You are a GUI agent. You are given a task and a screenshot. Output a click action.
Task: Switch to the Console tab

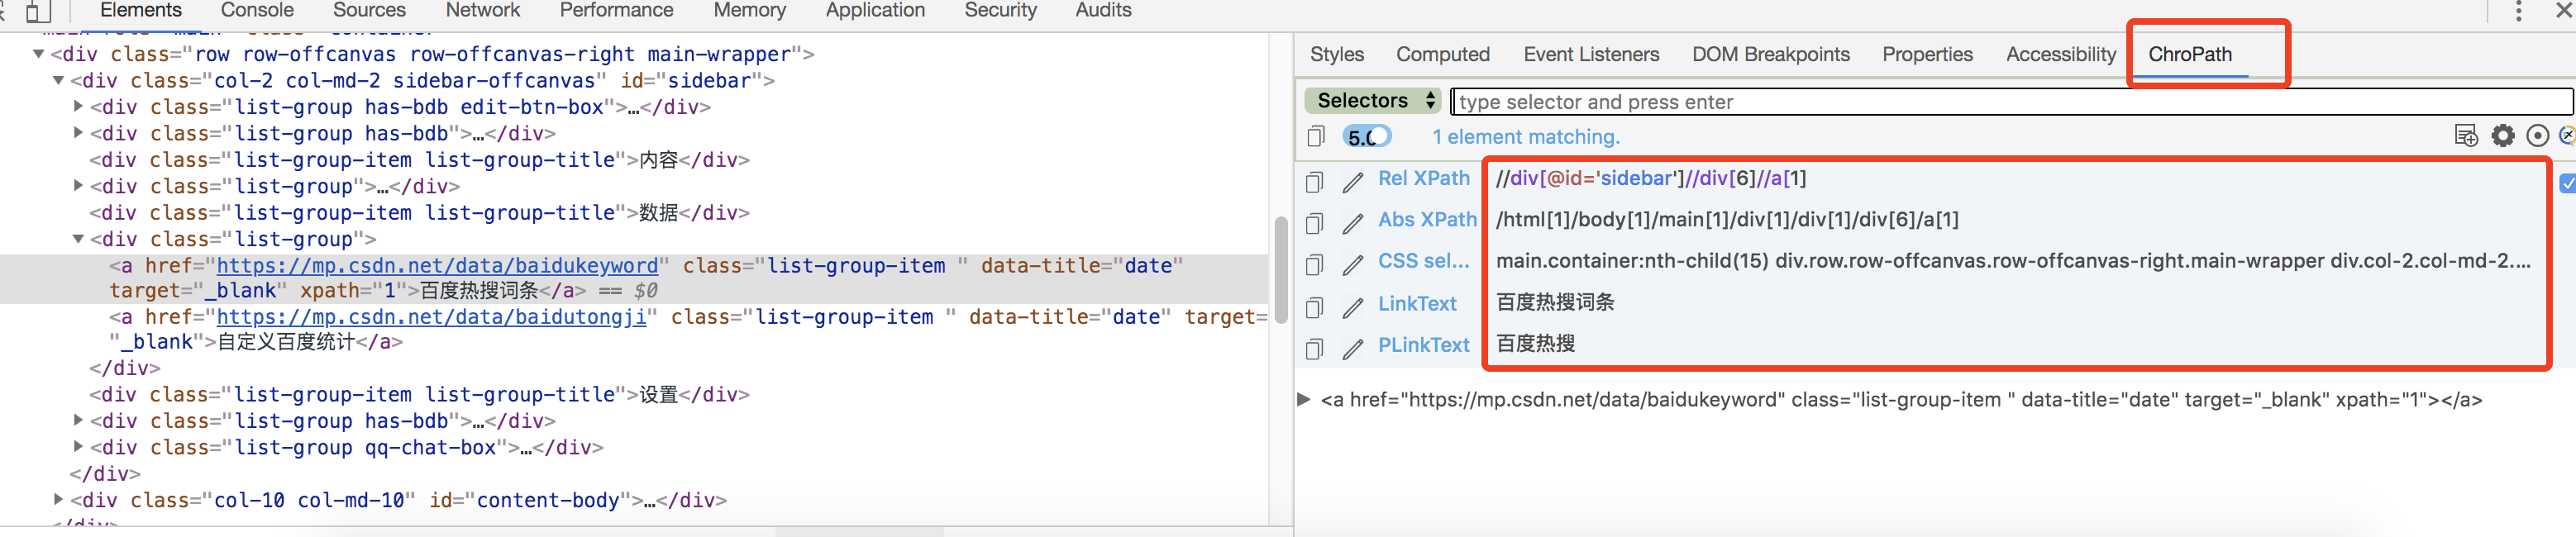coord(257,10)
